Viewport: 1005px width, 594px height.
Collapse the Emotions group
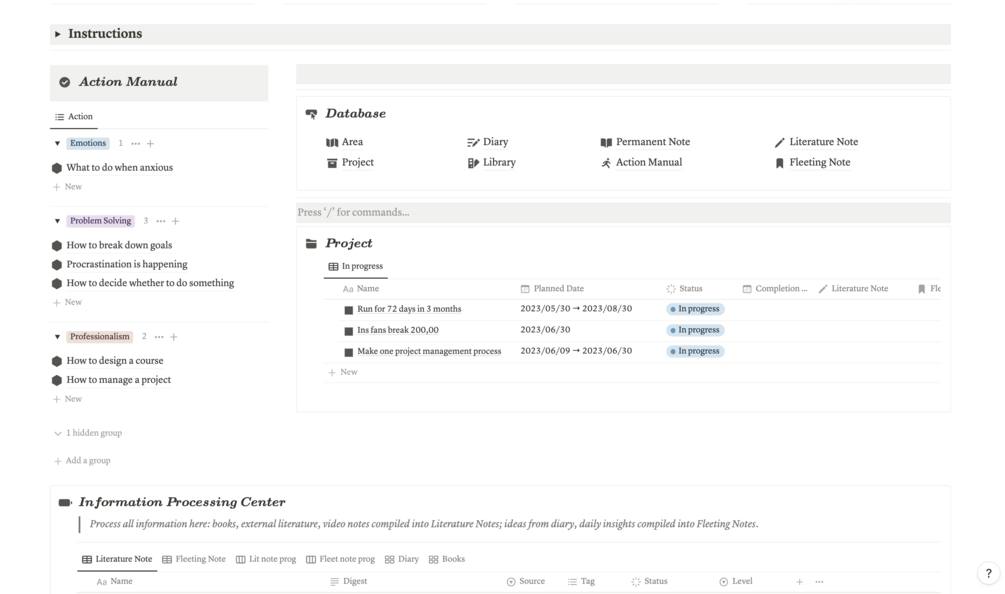point(57,144)
